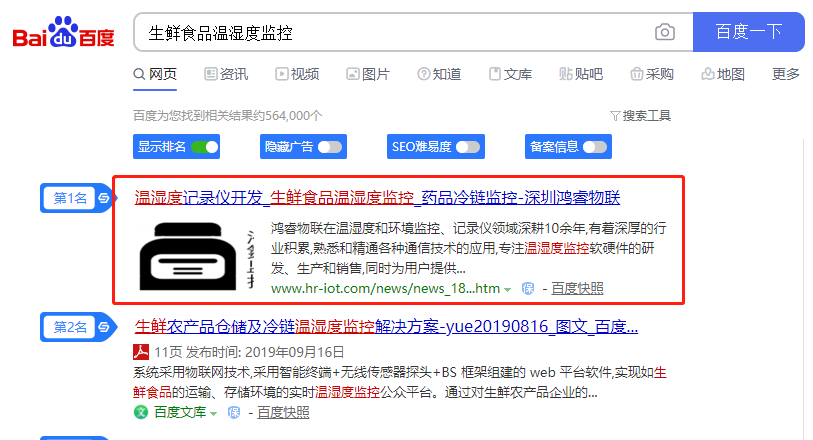The width and height of the screenshot is (813, 440).
Task: Toggle the 显示排名 switch off
Action: [205, 147]
